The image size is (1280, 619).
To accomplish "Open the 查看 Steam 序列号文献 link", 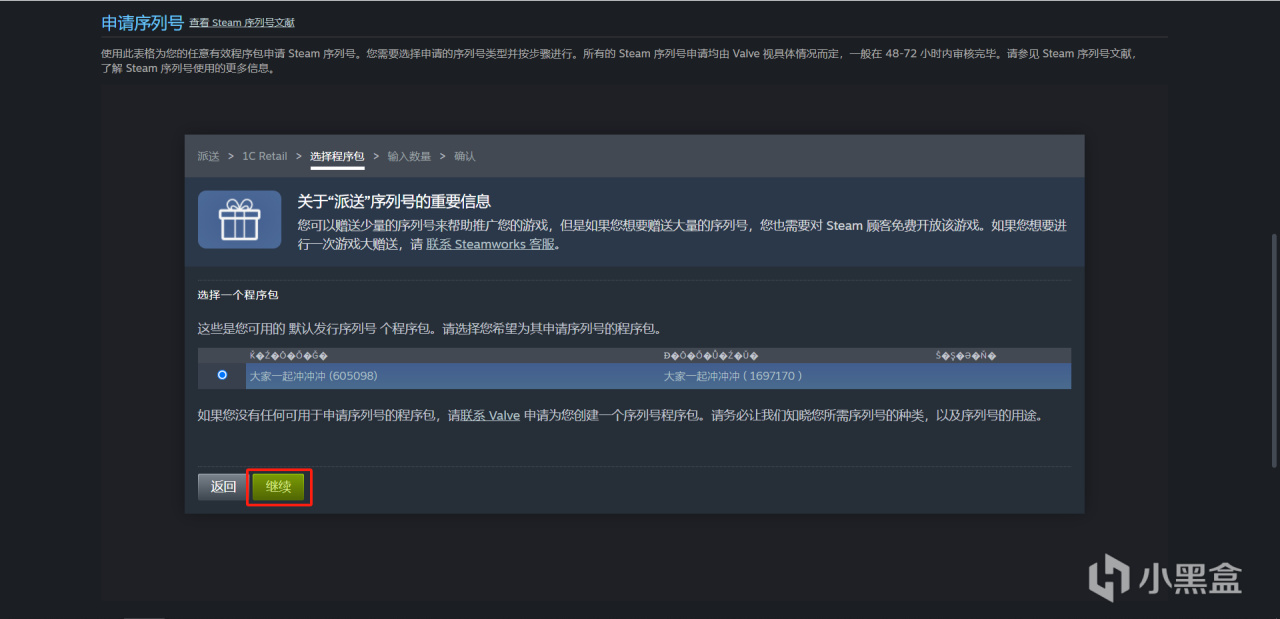I will coord(242,23).
